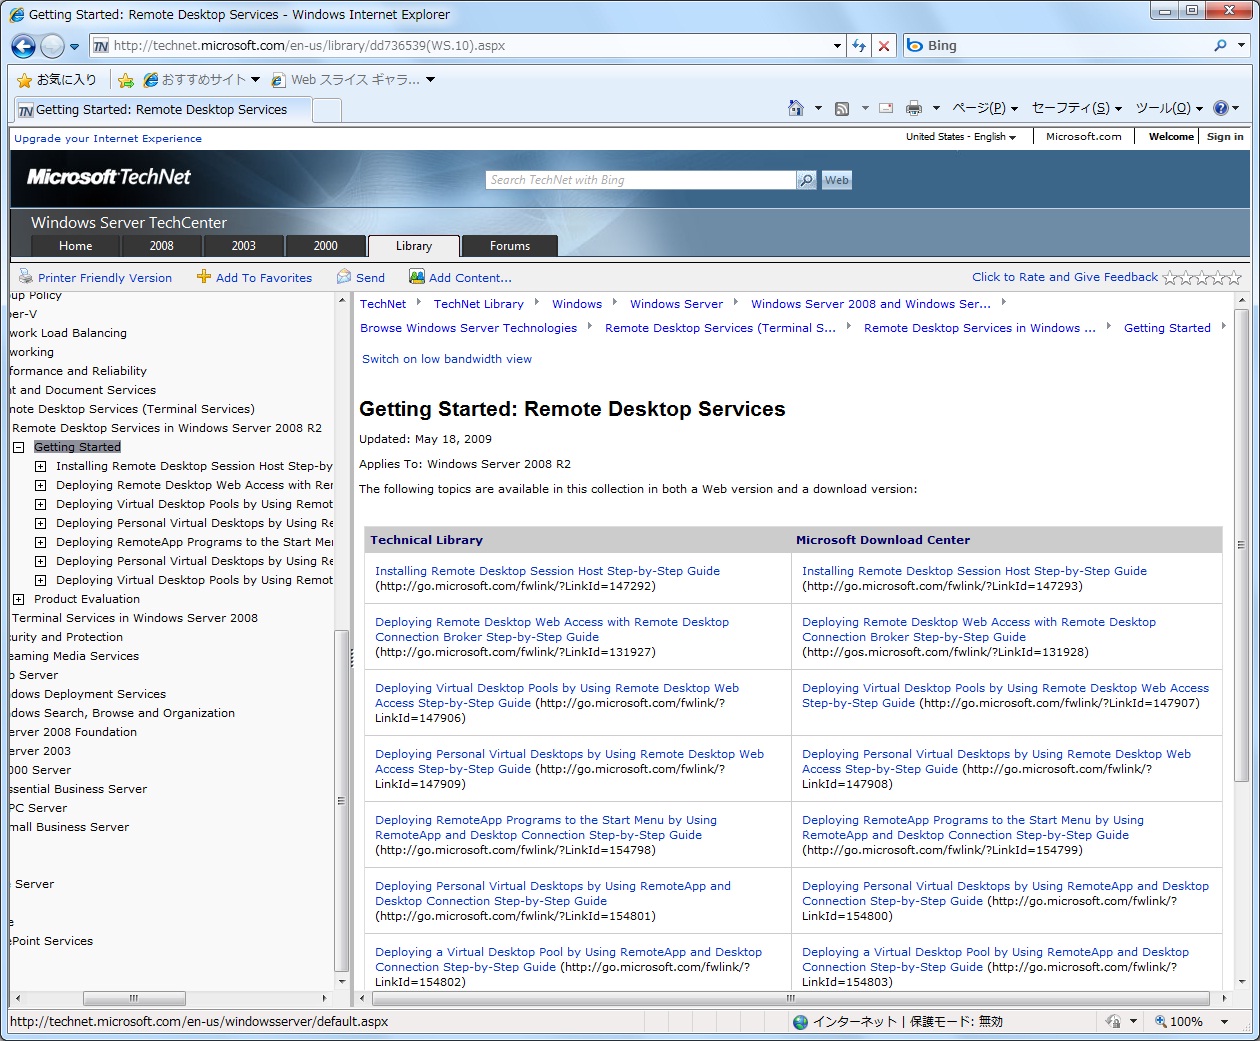This screenshot has height=1041, width=1260.
Task: Click the status bar security lock icon
Action: coord(1113,1022)
